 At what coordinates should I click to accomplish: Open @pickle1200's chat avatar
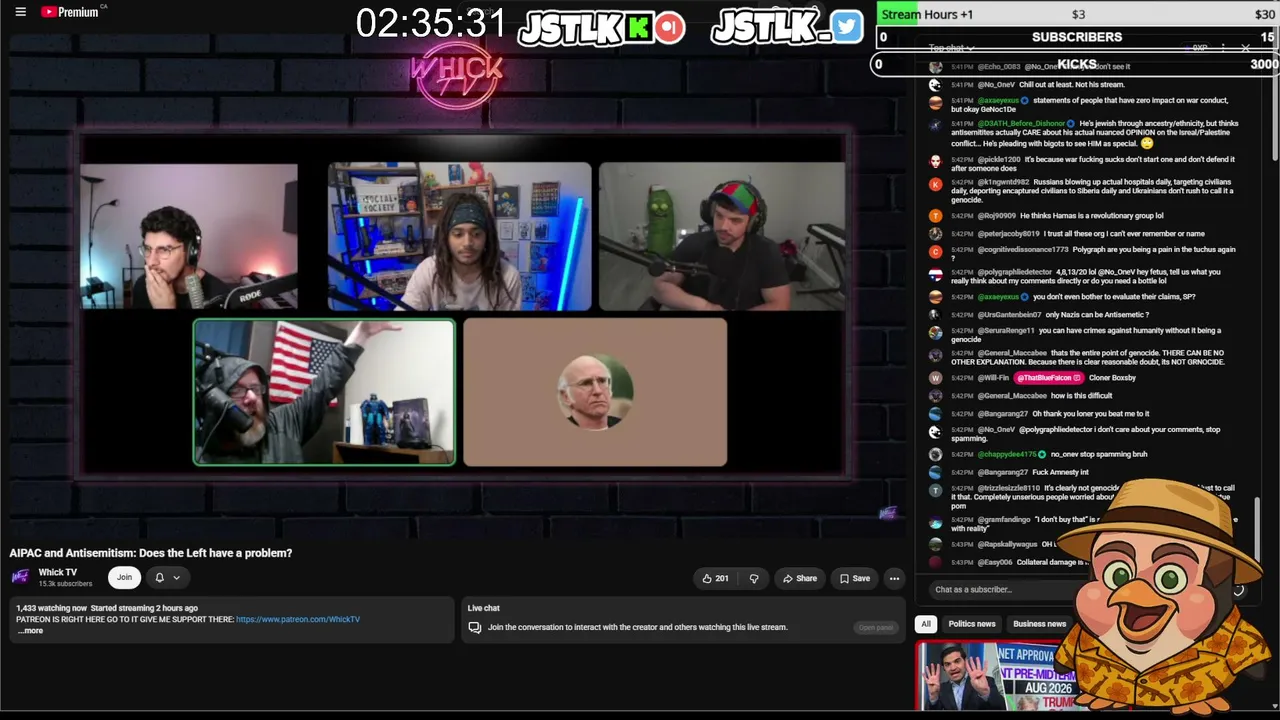935,160
